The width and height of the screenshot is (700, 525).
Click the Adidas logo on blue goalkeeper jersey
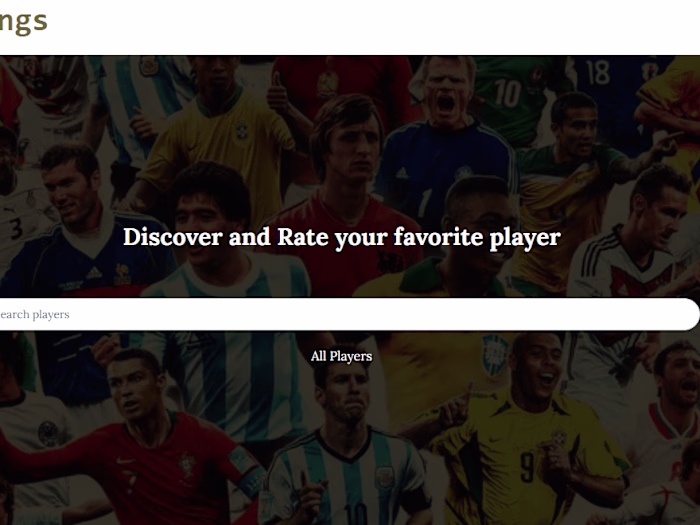coord(401,174)
